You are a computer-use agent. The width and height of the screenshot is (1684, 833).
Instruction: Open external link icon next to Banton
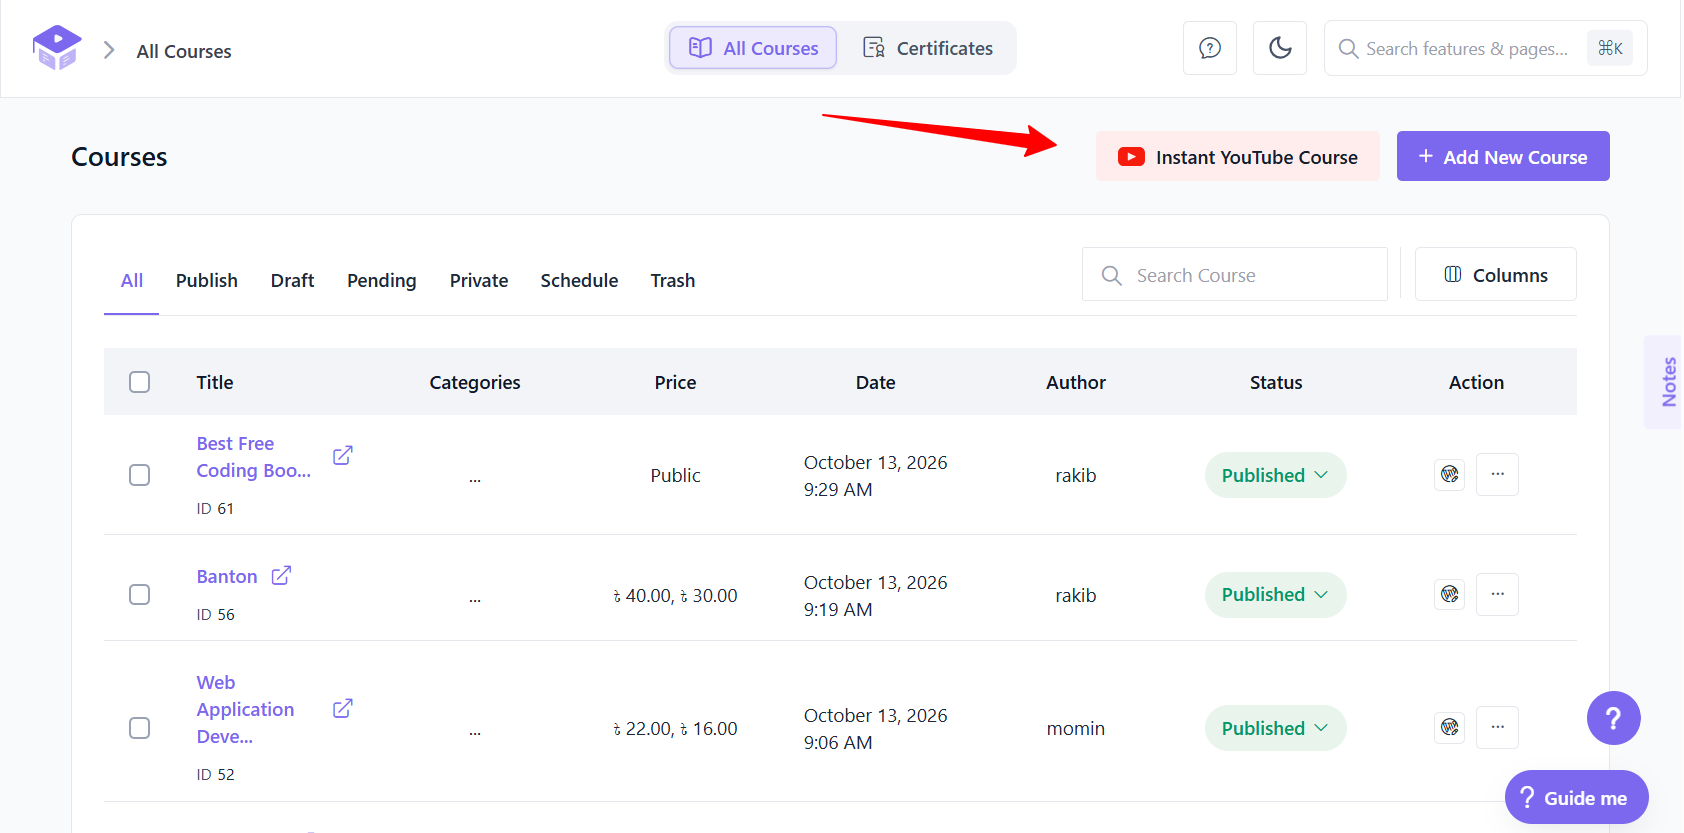(282, 576)
